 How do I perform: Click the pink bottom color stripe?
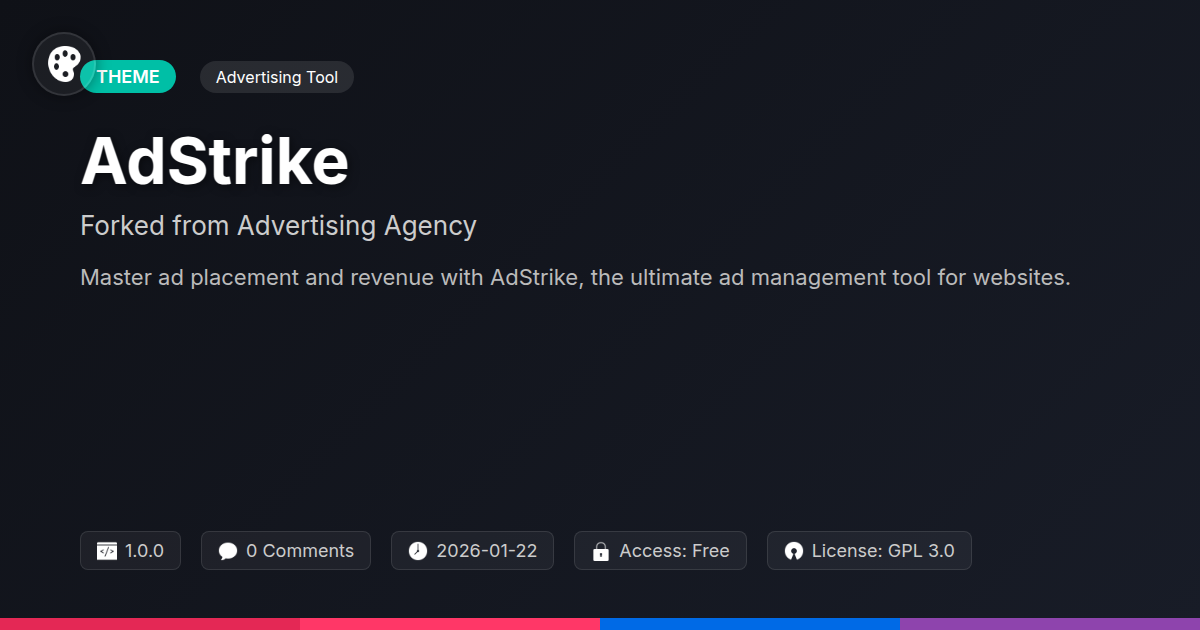point(450,624)
